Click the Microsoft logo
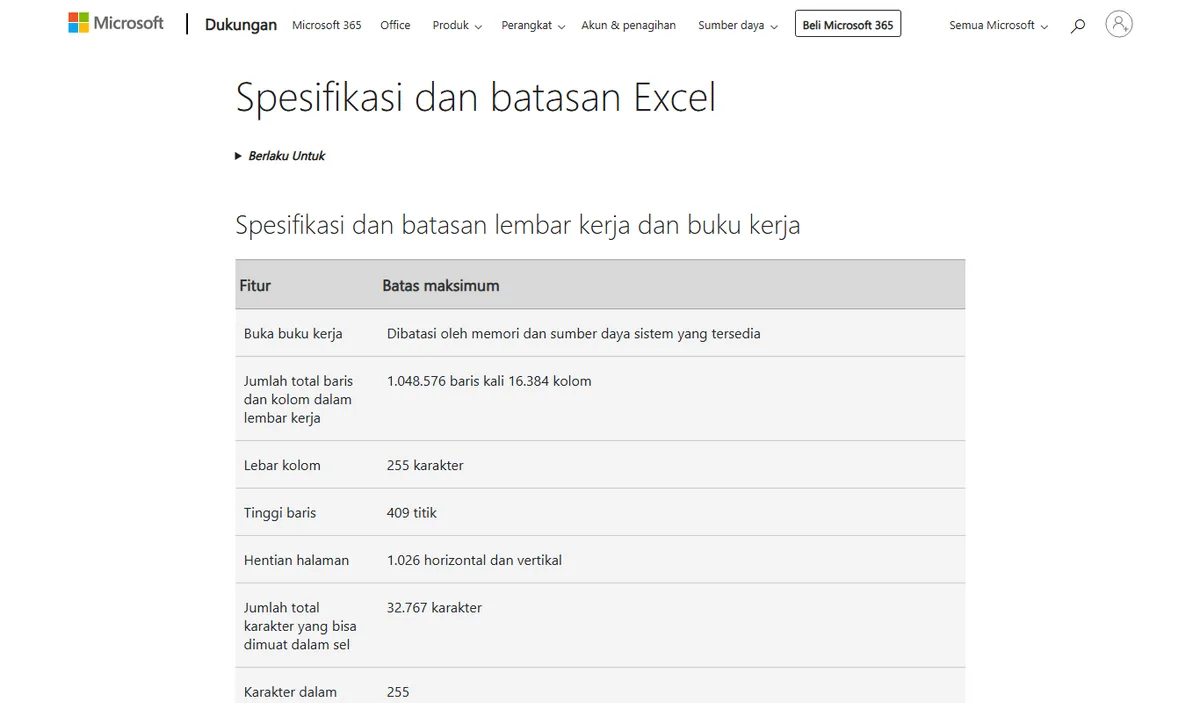The image size is (1200, 703). point(116,22)
